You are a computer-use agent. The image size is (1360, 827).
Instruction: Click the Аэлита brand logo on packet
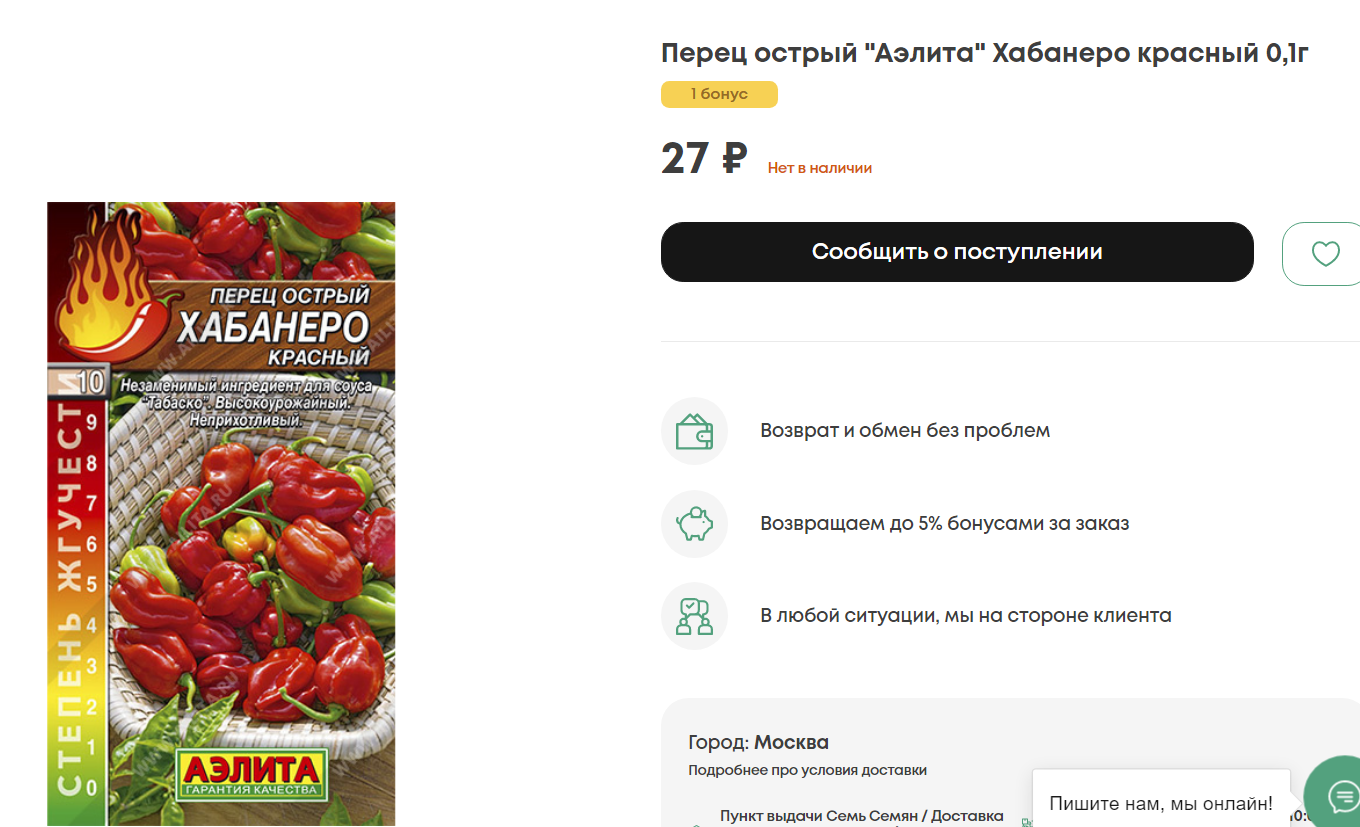point(253,773)
